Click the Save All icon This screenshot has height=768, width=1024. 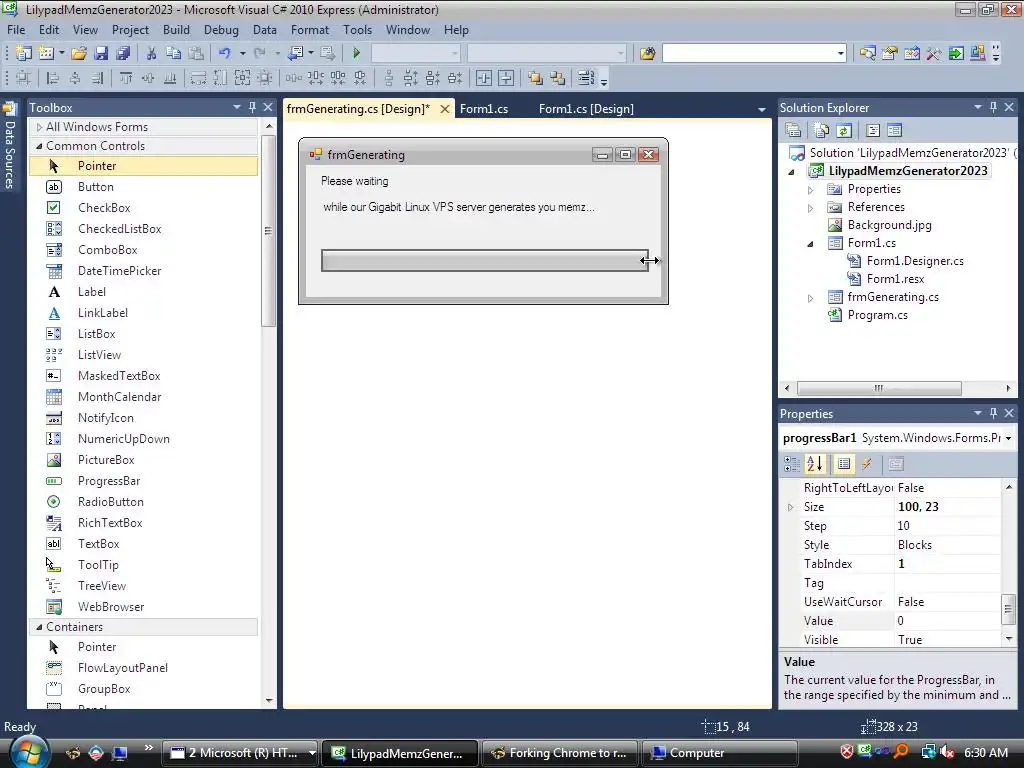tap(123, 53)
